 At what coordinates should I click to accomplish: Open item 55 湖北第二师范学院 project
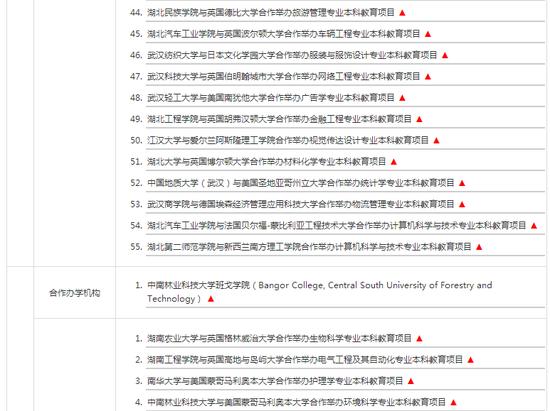(x=309, y=247)
